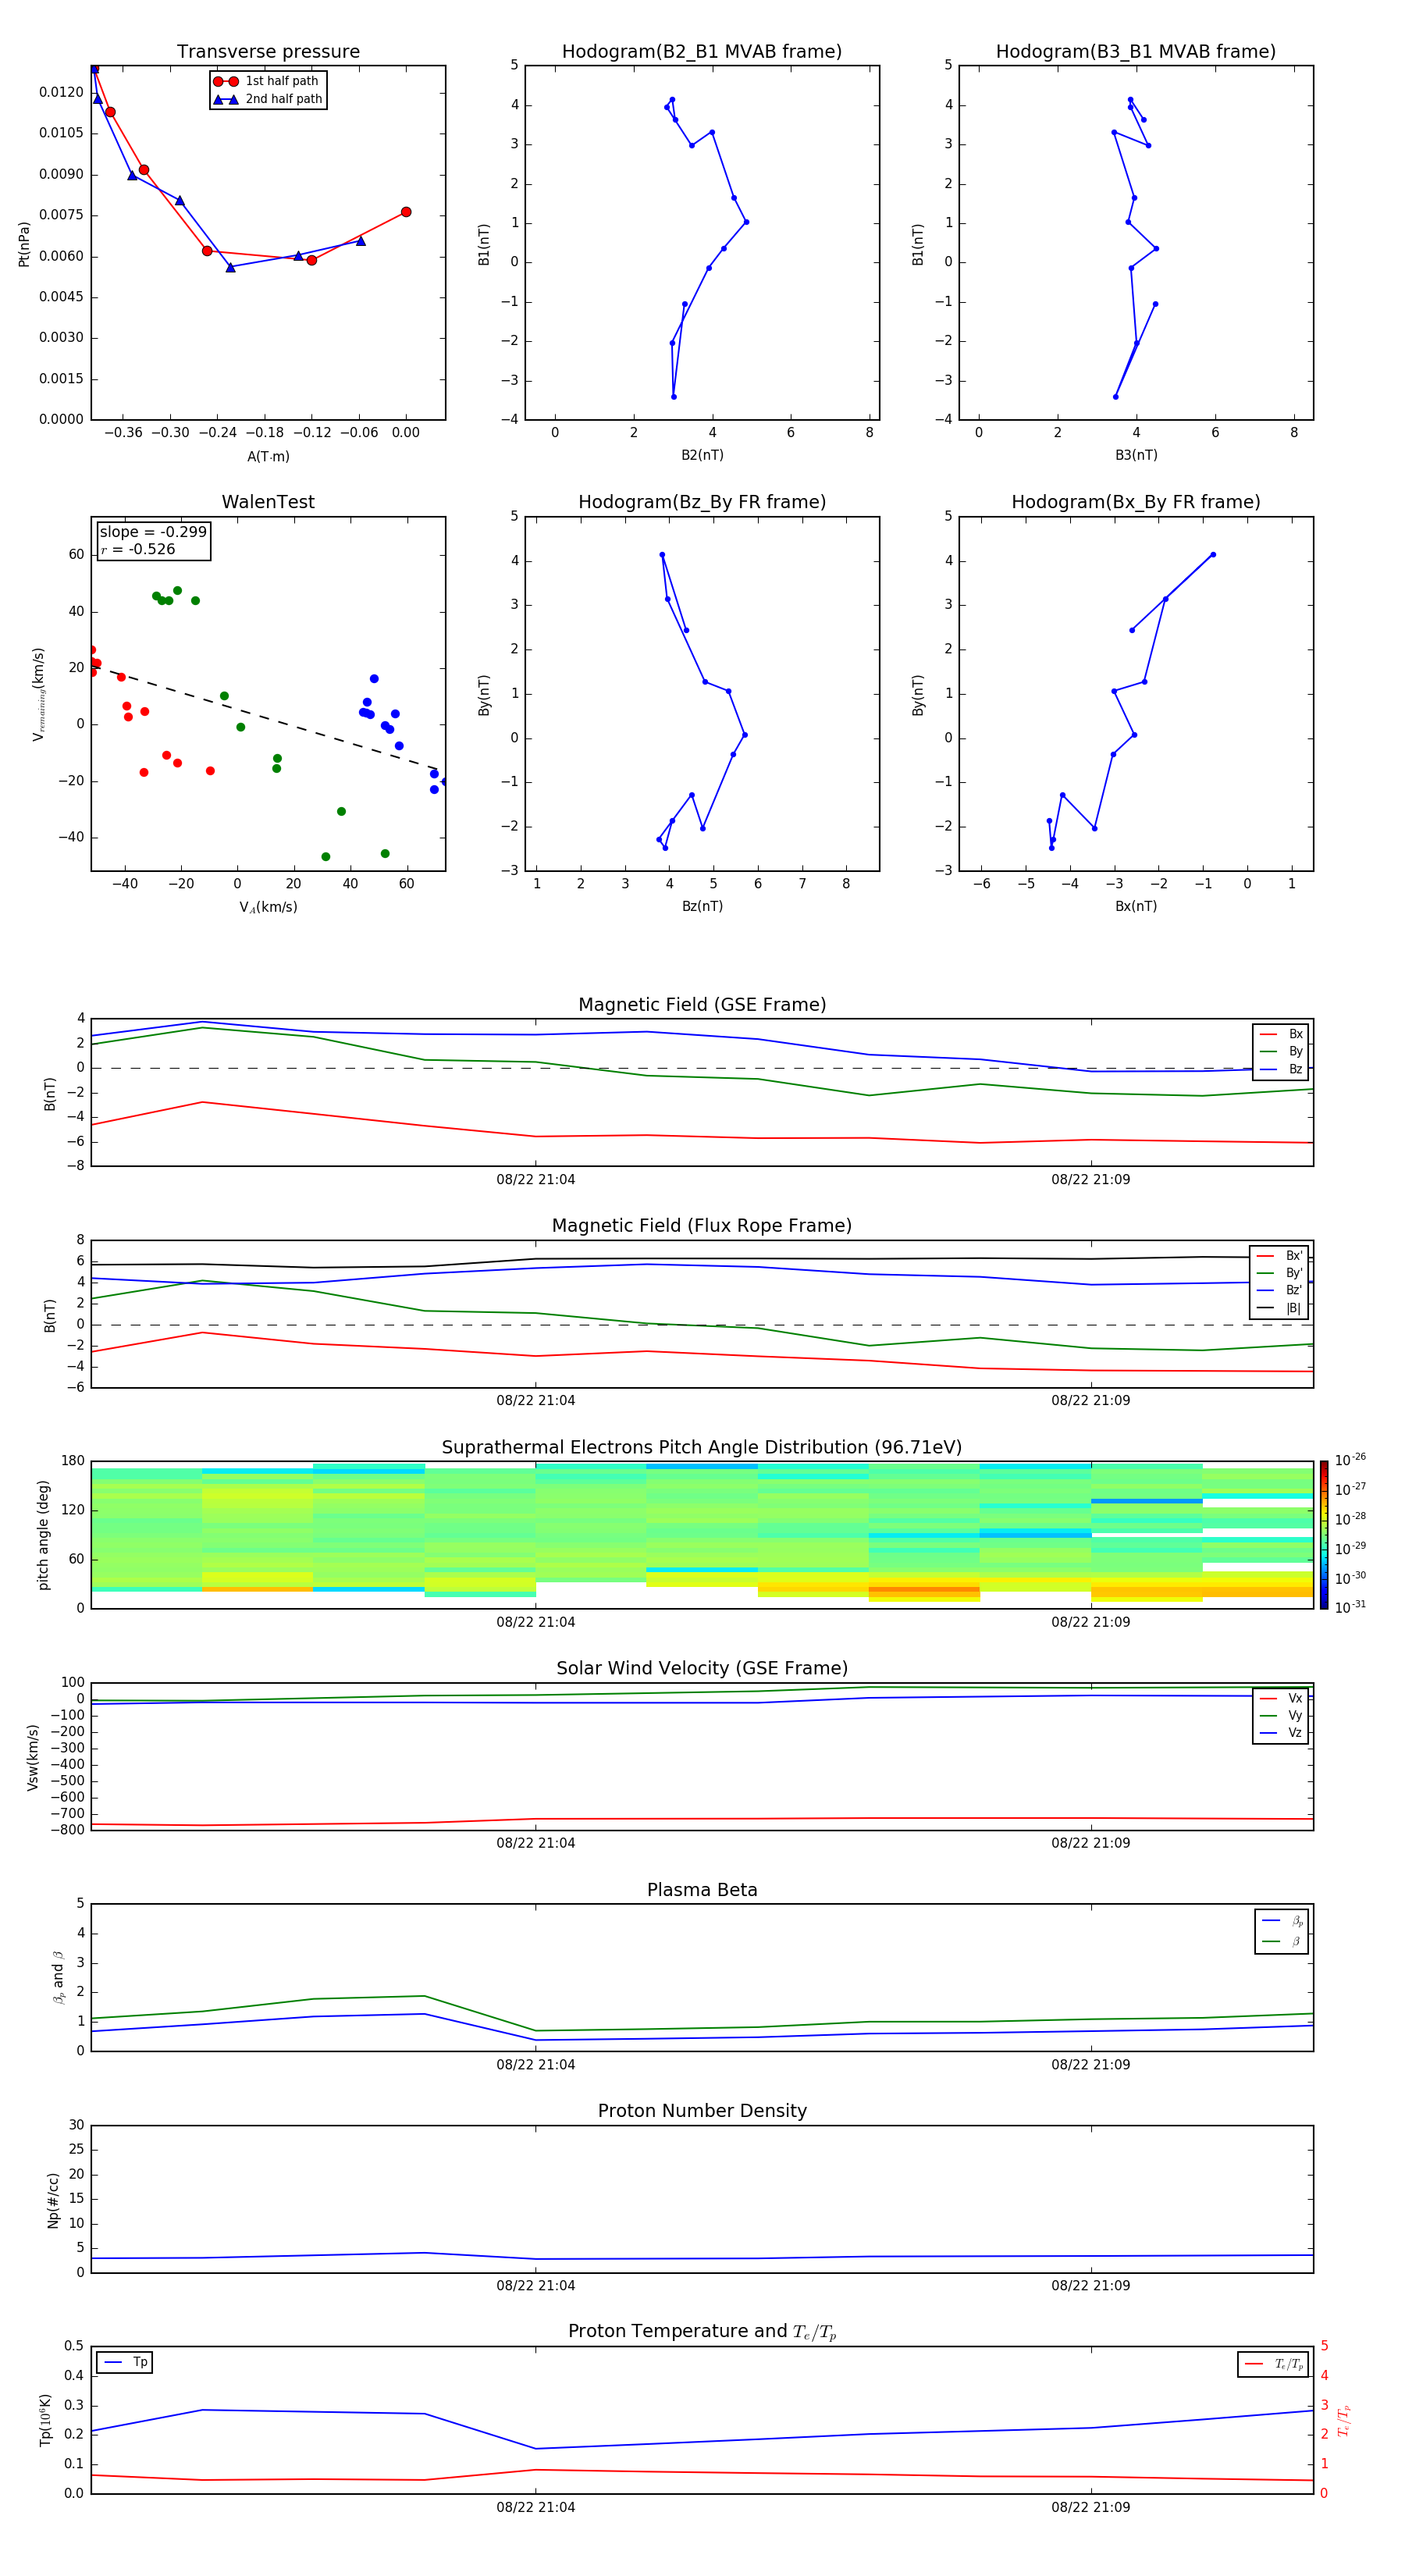The image size is (1405, 2576).
Task: Select the "Bx" entry in GSE legend
Action: (x=1281, y=1034)
